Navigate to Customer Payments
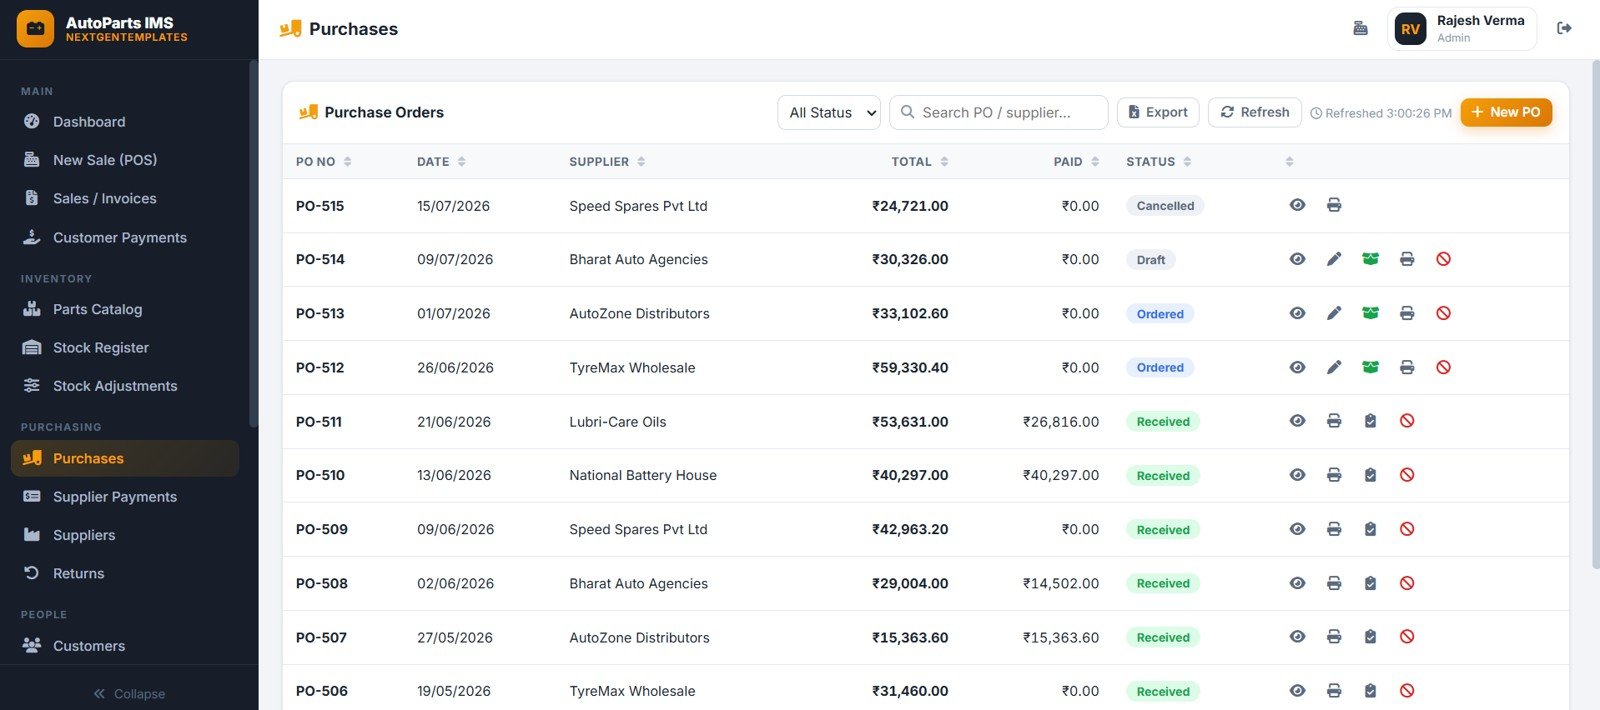This screenshot has width=1600, height=710. 125,237
